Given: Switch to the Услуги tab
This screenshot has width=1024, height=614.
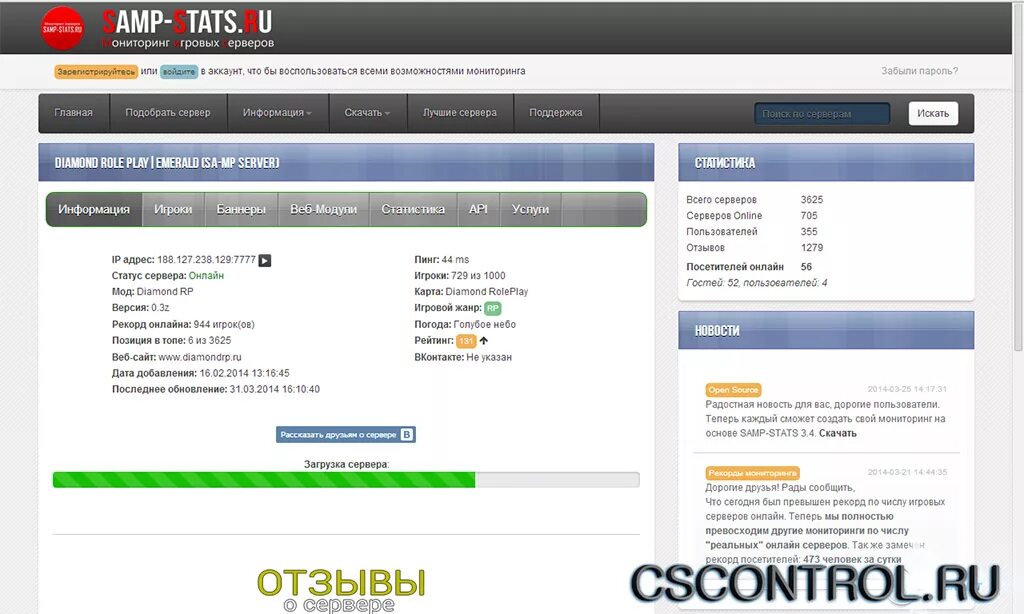Looking at the screenshot, I should tap(530, 209).
